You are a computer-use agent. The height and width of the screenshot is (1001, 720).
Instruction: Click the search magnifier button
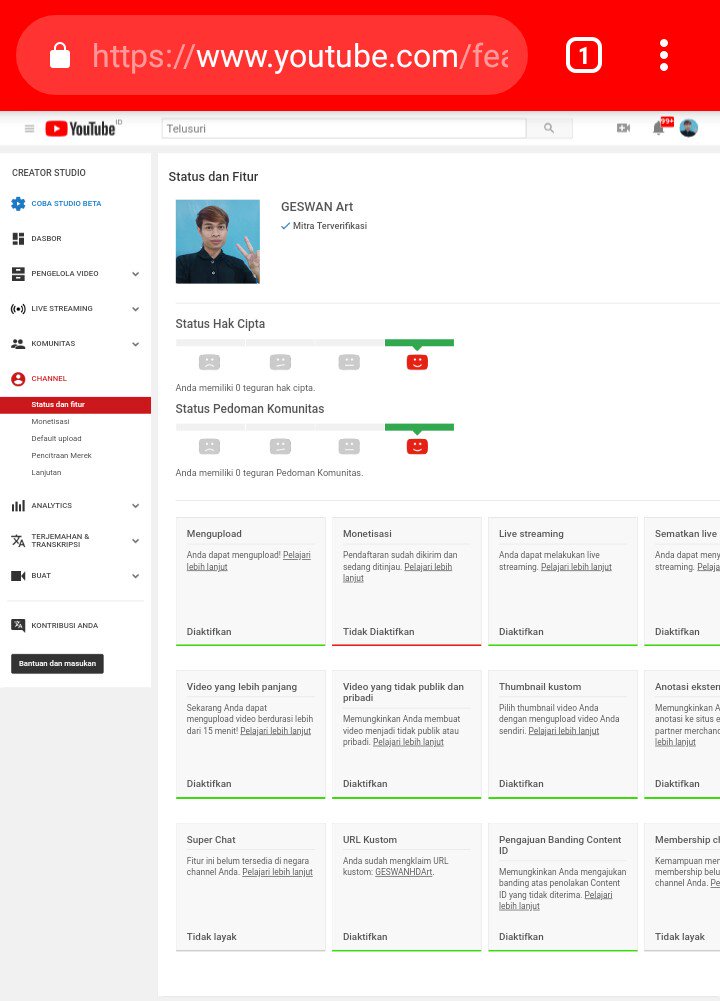(x=549, y=128)
